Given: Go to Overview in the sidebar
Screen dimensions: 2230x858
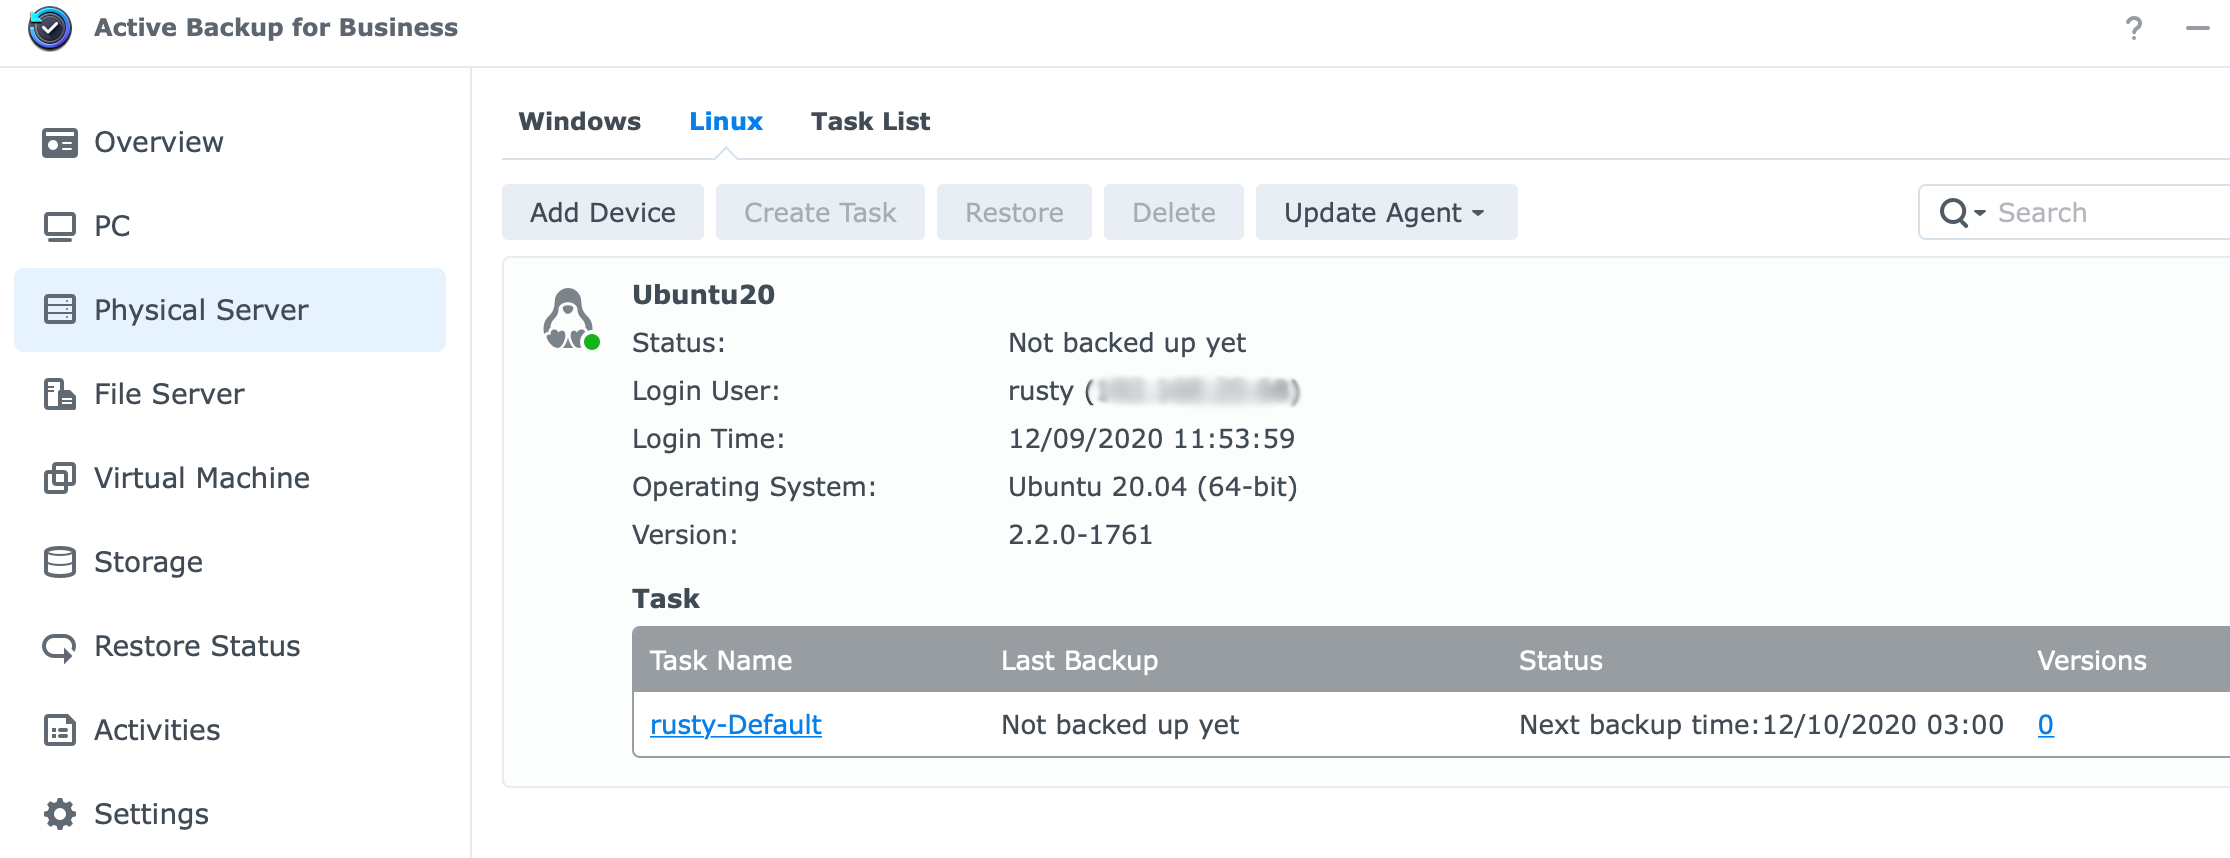Looking at the screenshot, I should coord(159,142).
